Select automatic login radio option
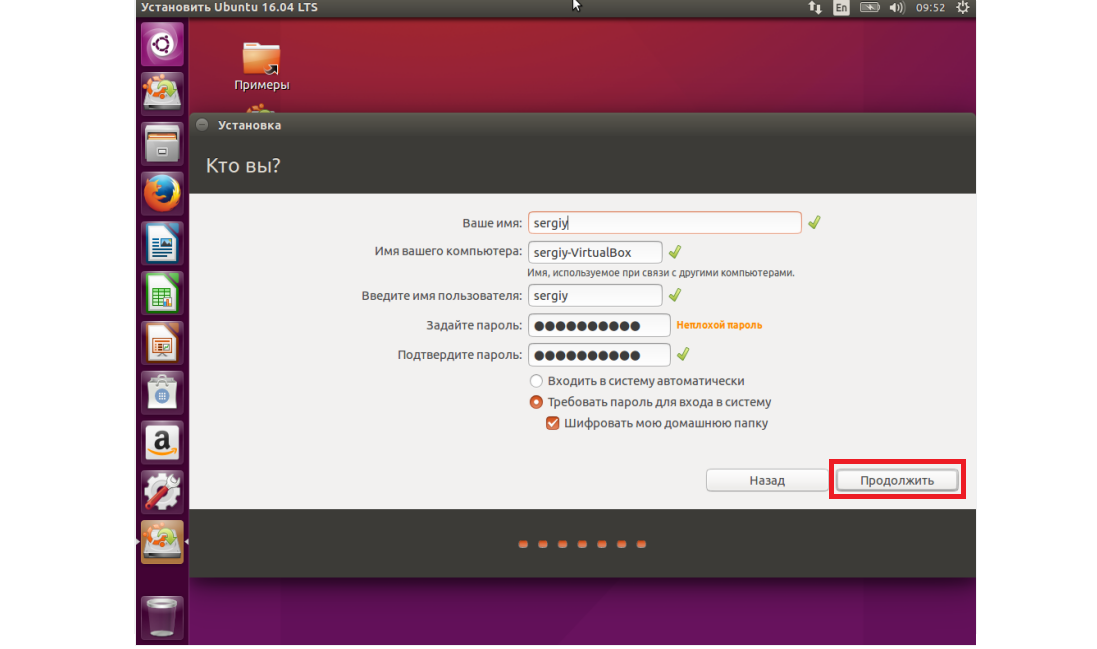 [537, 381]
